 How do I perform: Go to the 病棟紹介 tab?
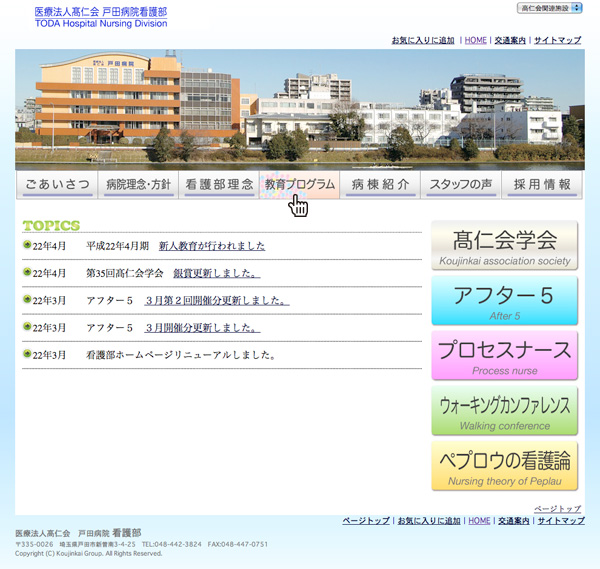[380, 185]
